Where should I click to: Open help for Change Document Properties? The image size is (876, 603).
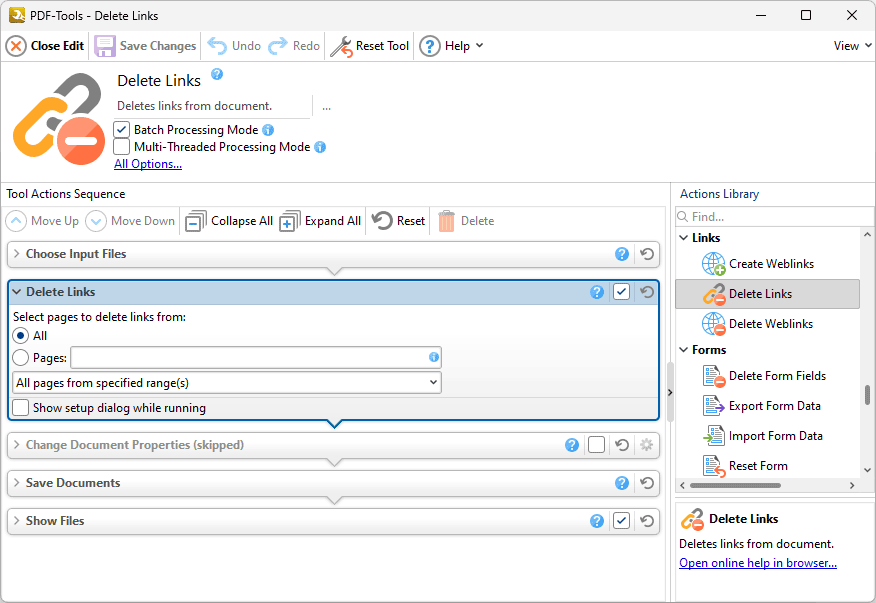click(572, 445)
